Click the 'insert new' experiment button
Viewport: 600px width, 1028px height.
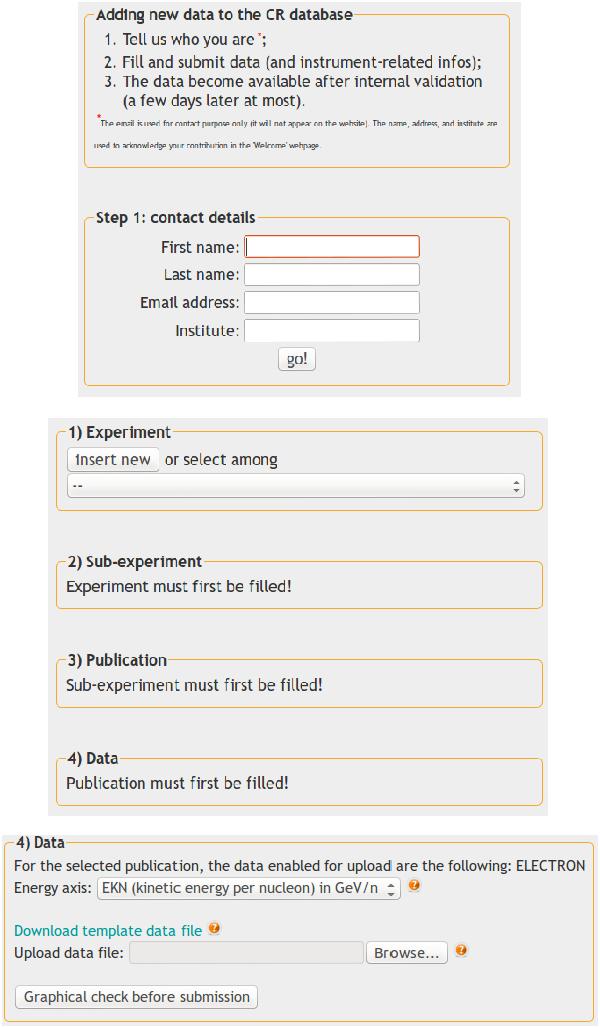click(x=113, y=460)
